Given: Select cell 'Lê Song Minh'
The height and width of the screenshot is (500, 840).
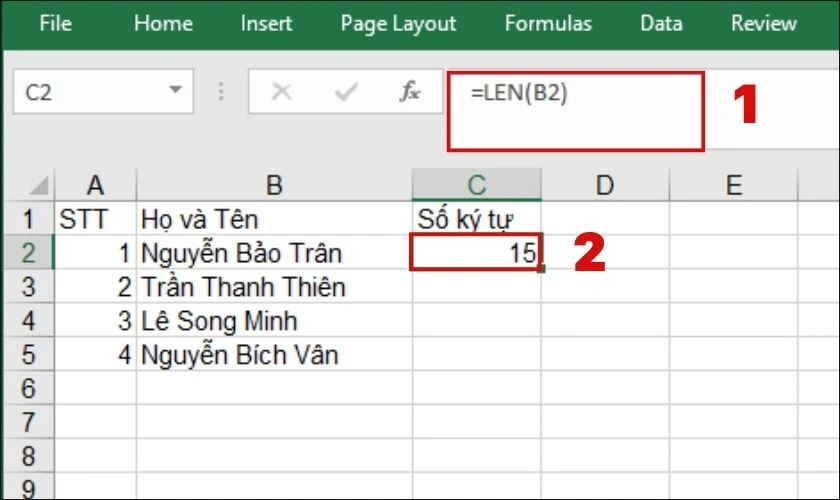Looking at the screenshot, I should 274,320.
